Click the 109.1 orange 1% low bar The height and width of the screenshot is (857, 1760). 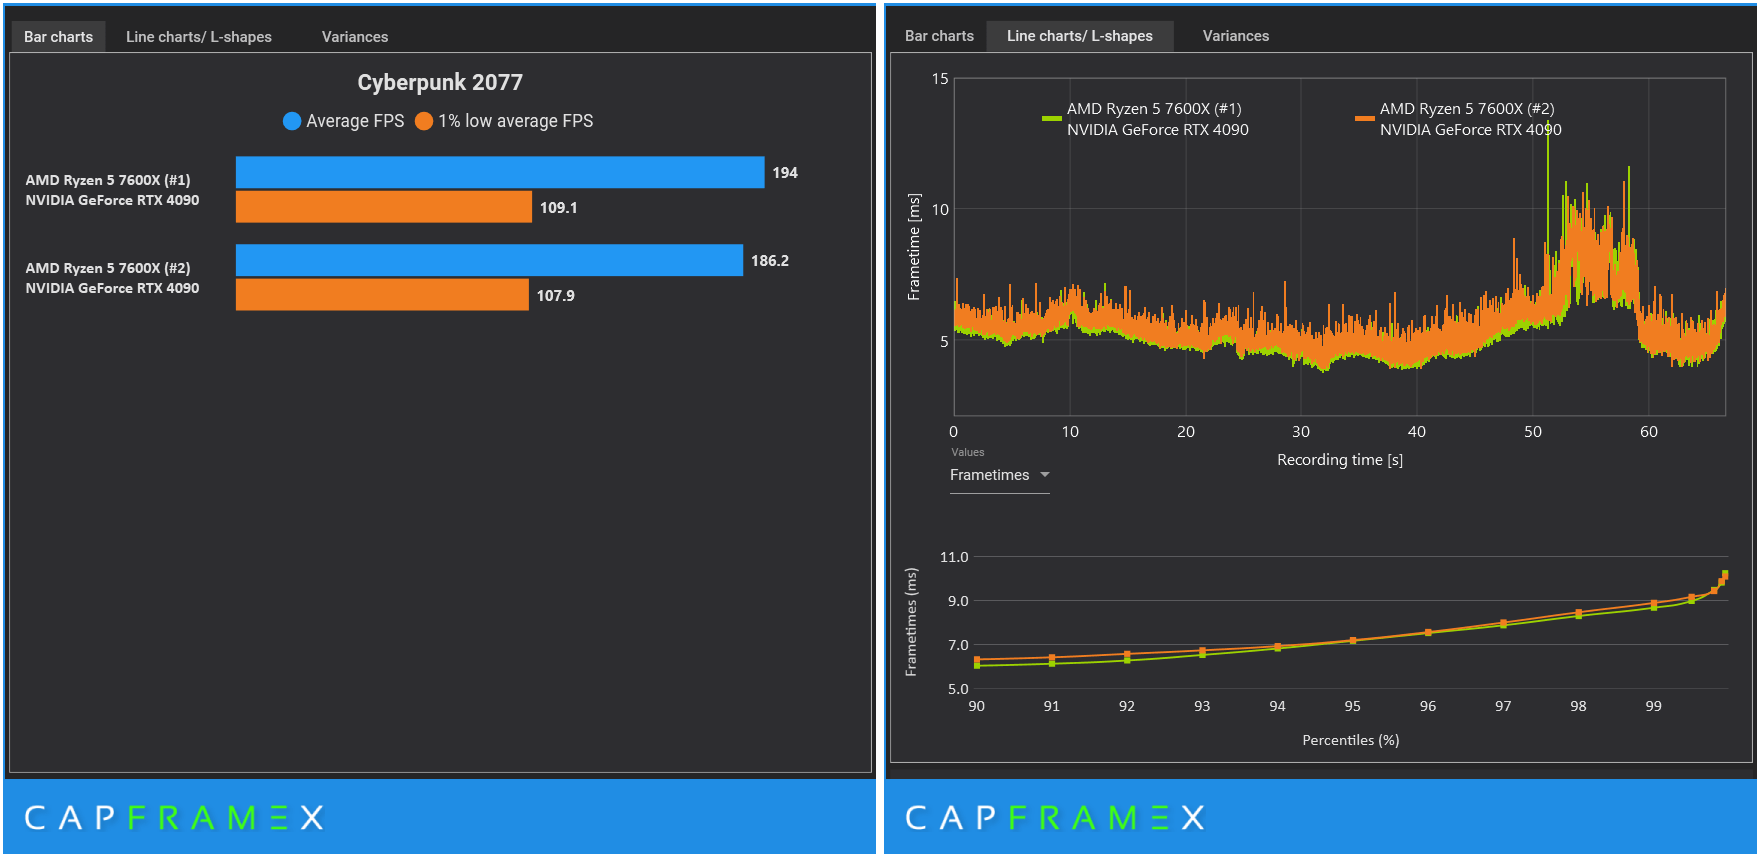(384, 207)
